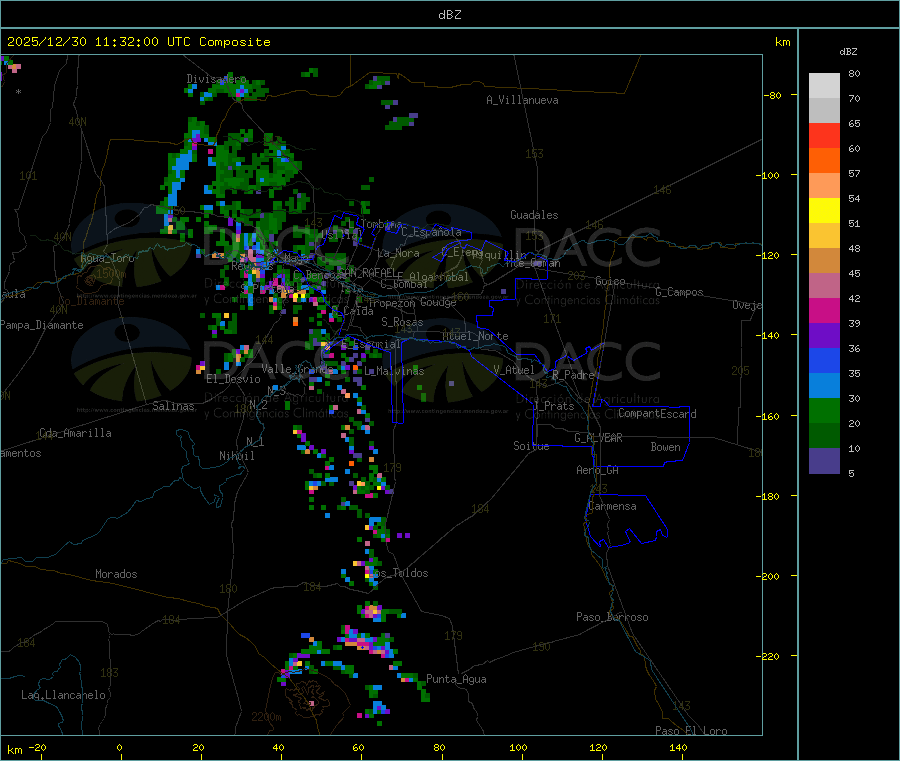This screenshot has width=900, height=761.
Task: Click the 'dBZ' title at the top
Action: point(450,15)
